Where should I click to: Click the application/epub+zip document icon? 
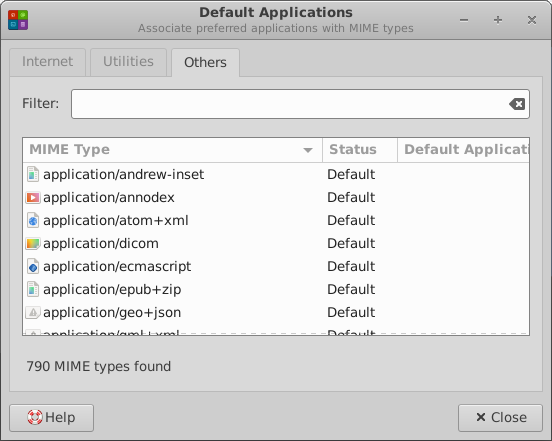tap(33, 289)
